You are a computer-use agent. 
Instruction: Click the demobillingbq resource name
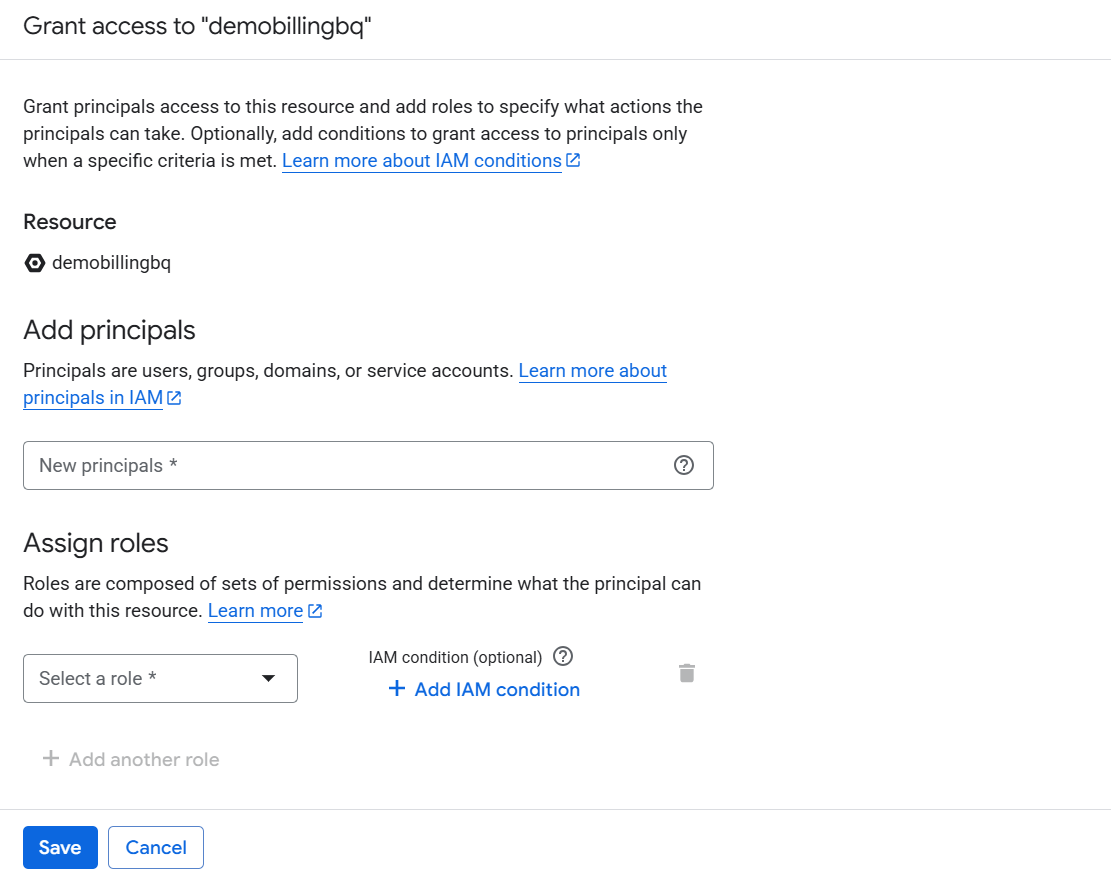pos(111,263)
